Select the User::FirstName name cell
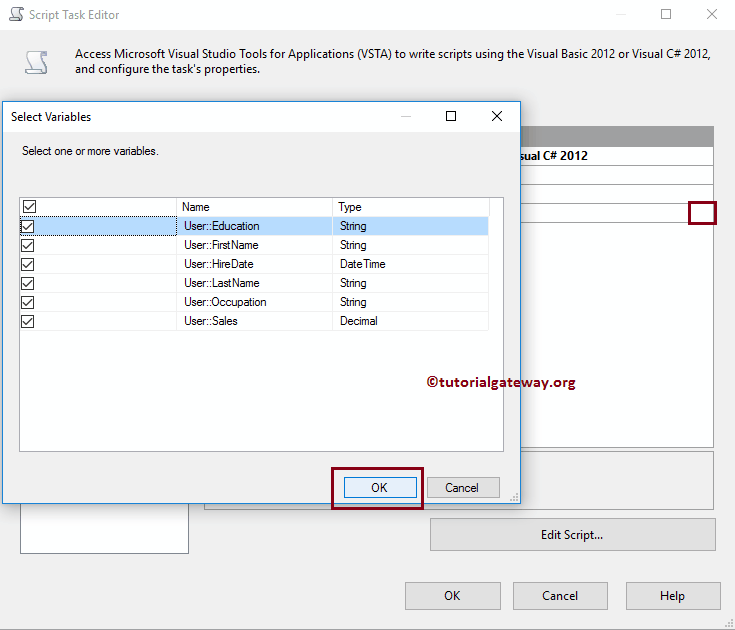Viewport: 735px width, 630px height. point(255,245)
